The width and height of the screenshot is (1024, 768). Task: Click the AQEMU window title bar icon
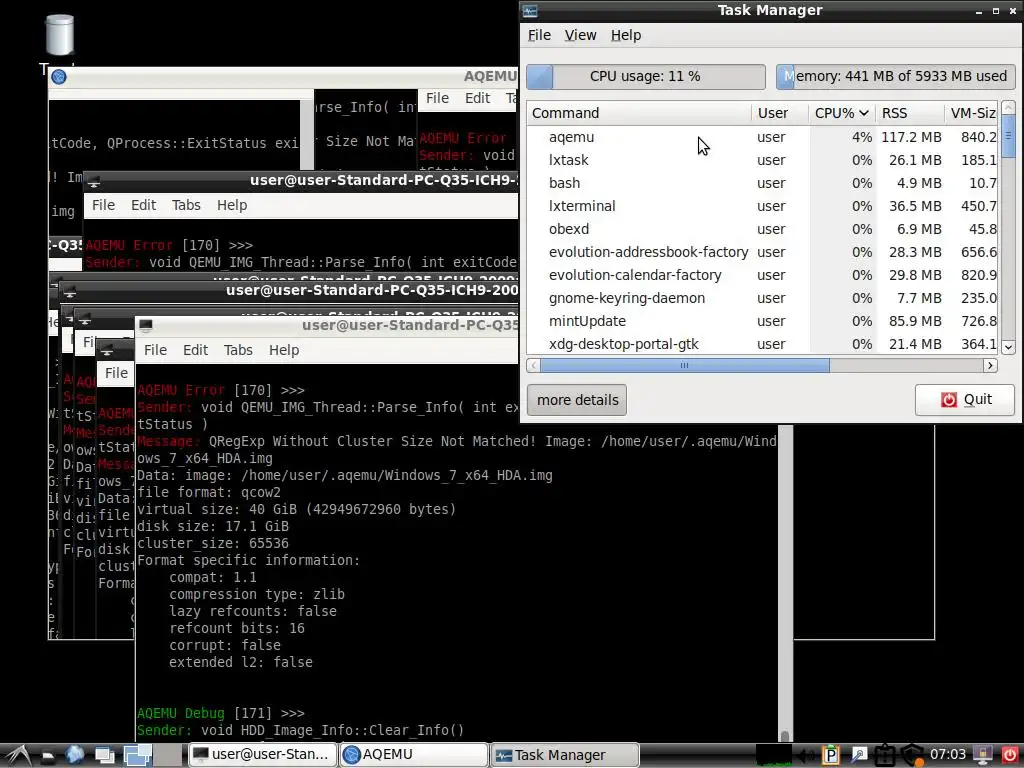pyautogui.click(x=59, y=77)
